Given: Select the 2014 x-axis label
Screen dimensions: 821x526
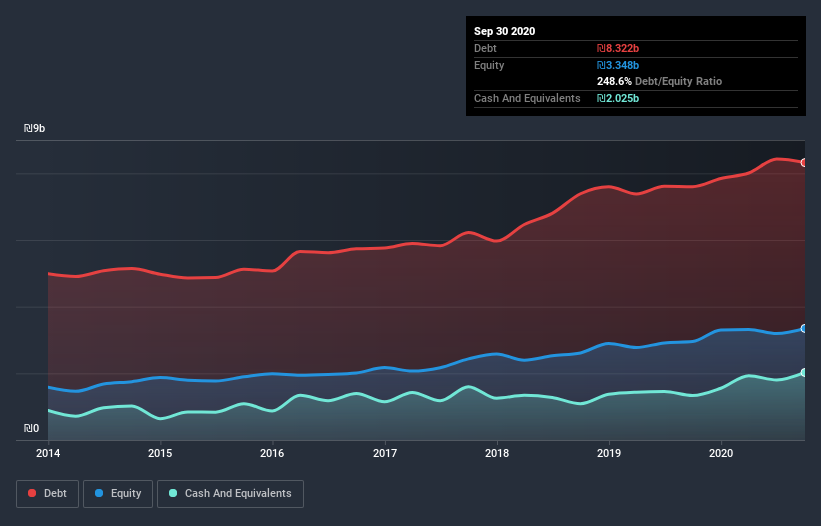Looking at the screenshot, I should 48,453.
